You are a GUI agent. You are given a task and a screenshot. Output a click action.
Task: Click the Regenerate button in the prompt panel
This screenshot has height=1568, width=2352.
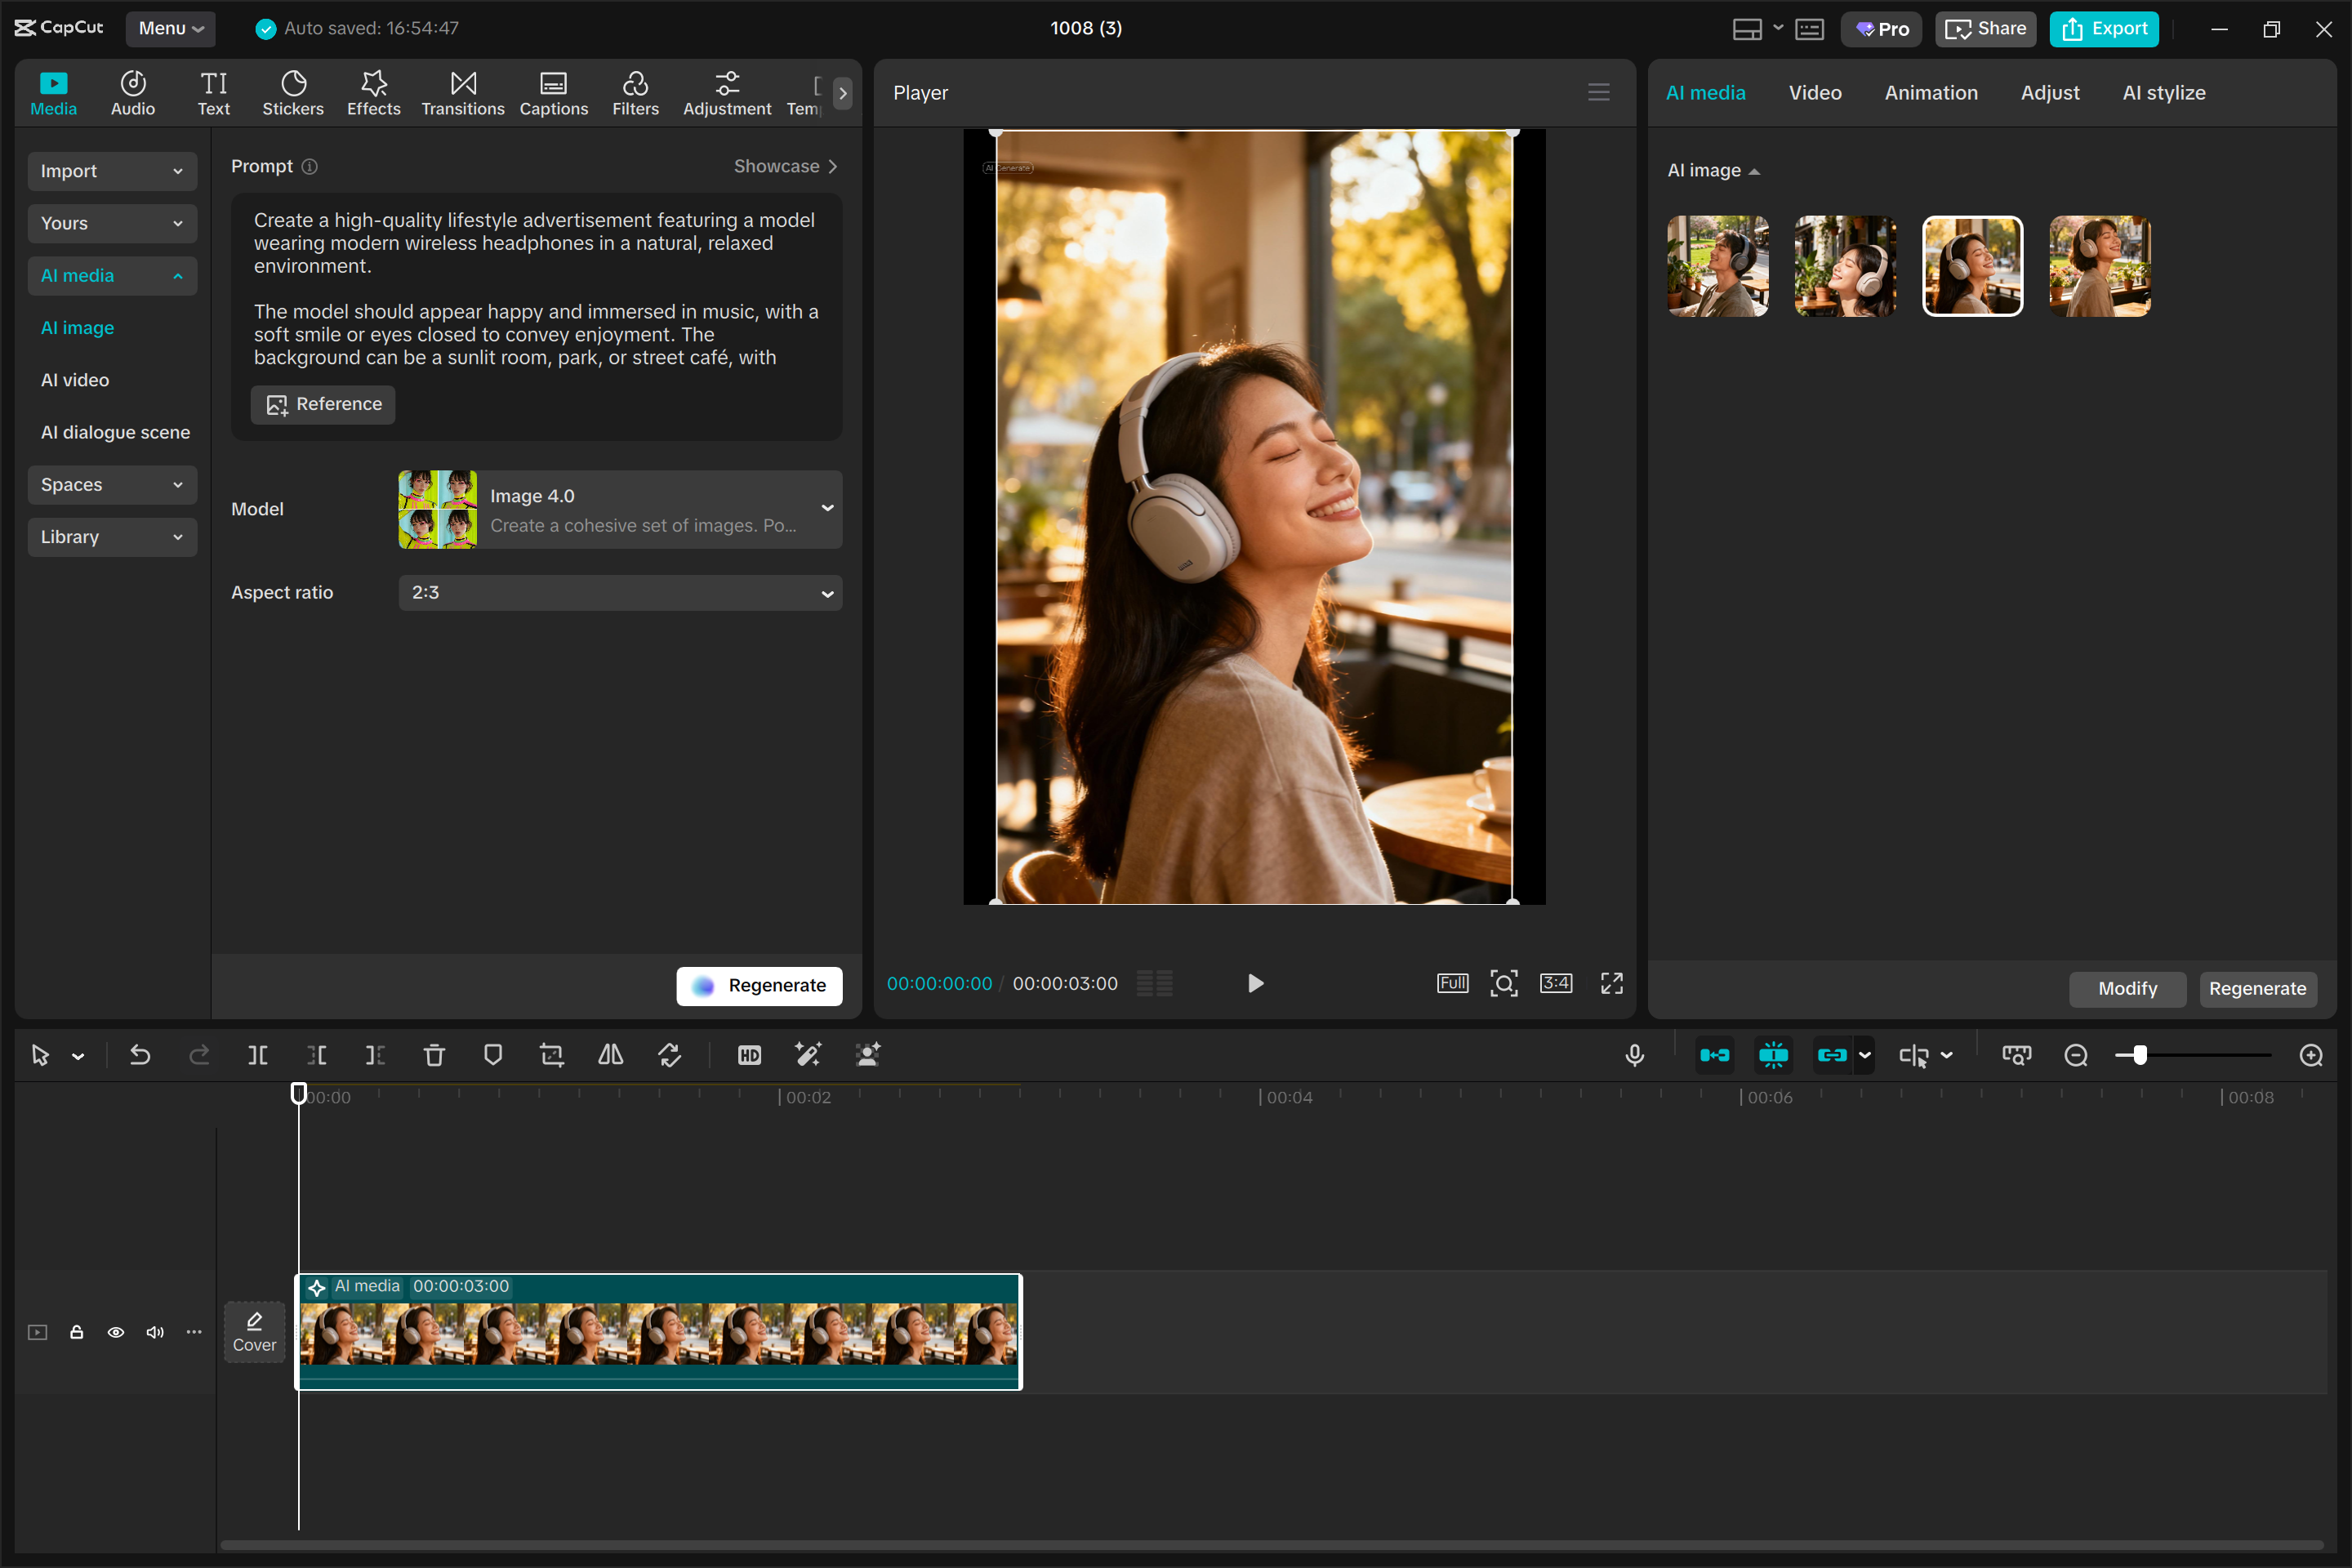point(759,985)
